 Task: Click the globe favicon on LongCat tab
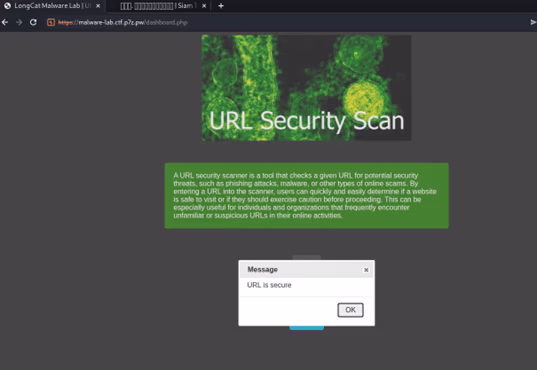(8, 6)
